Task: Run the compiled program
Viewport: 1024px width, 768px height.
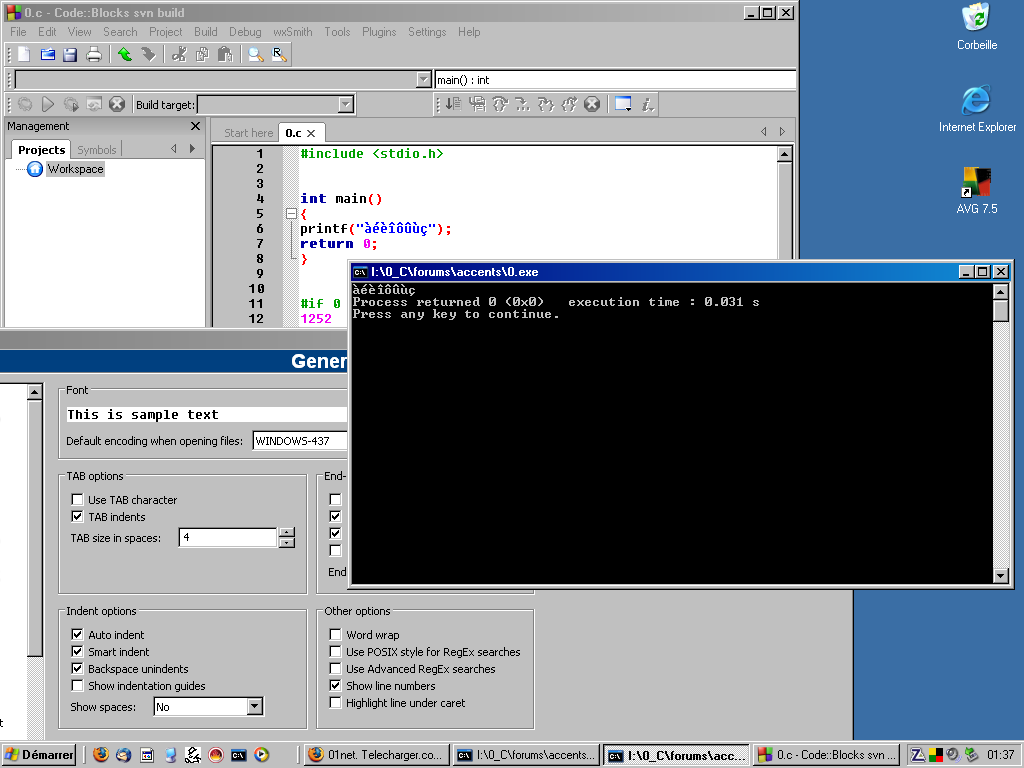Action: pos(48,103)
